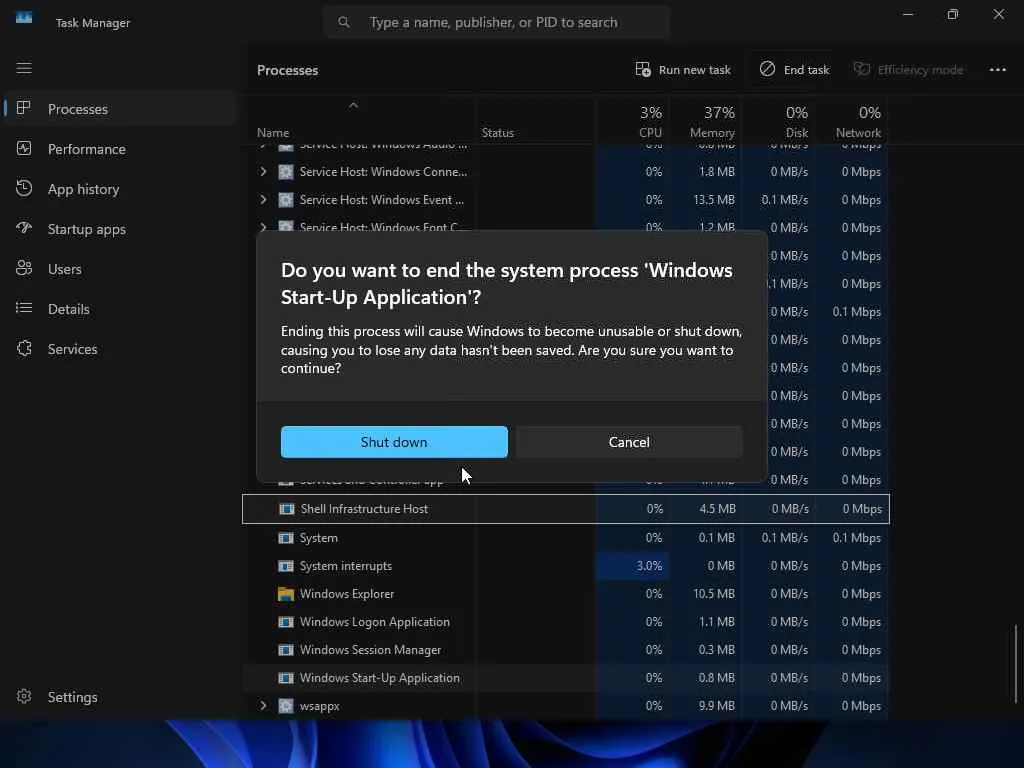Viewport: 1024px width, 768px height.
Task: Open the Users page
Action: click(120, 269)
